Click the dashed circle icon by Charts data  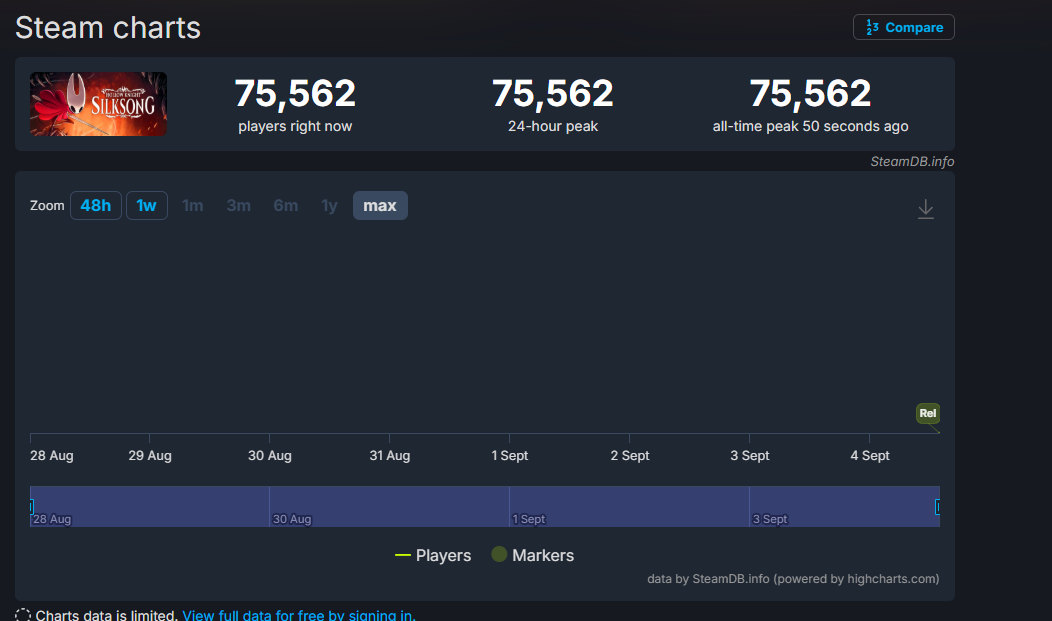tap(23, 615)
